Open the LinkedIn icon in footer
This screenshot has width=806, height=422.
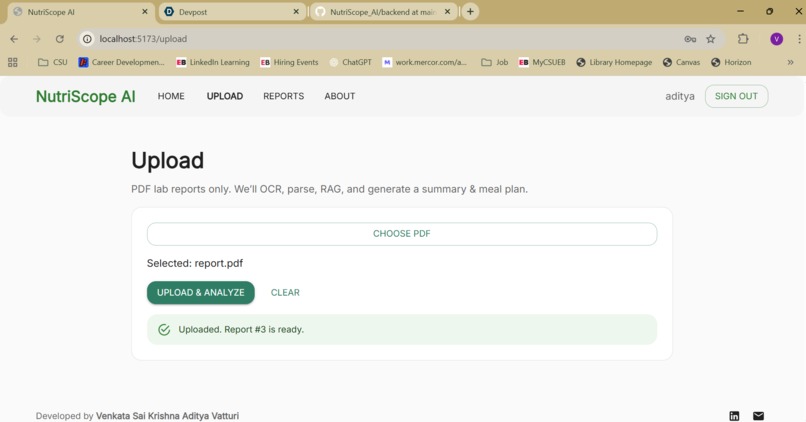[734, 415]
